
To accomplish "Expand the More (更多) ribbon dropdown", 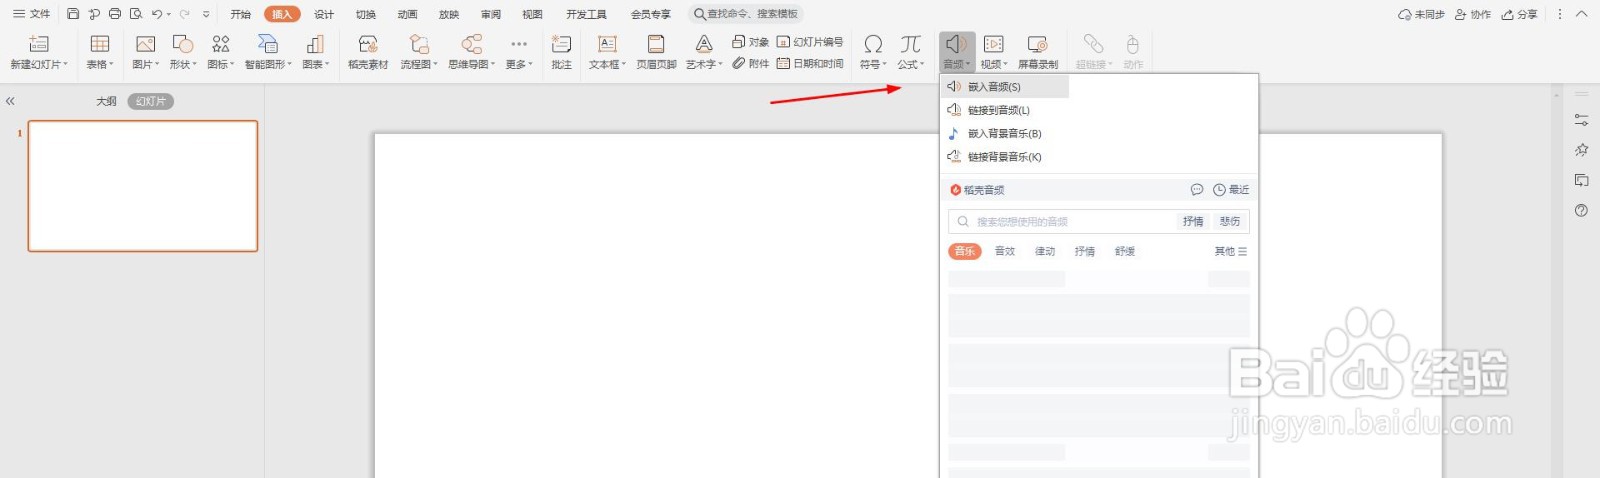I will (x=519, y=52).
